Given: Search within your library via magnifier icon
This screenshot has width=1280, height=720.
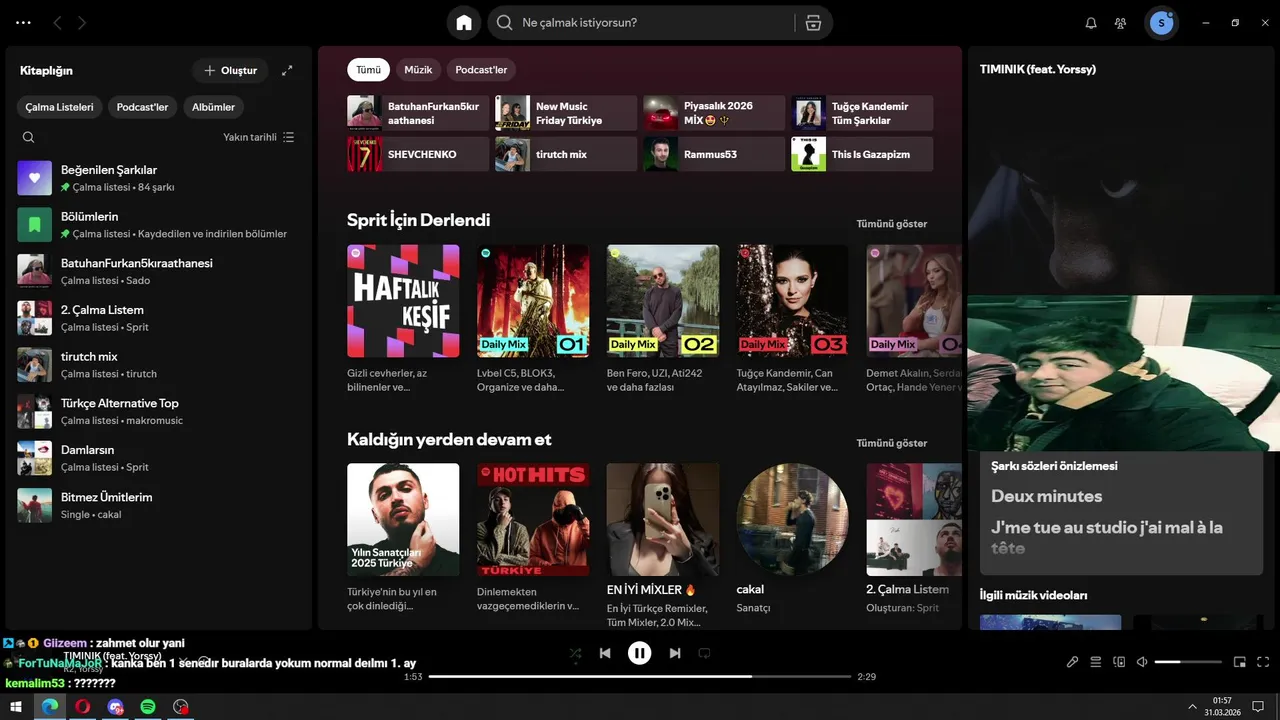Looking at the screenshot, I should click(x=28, y=137).
